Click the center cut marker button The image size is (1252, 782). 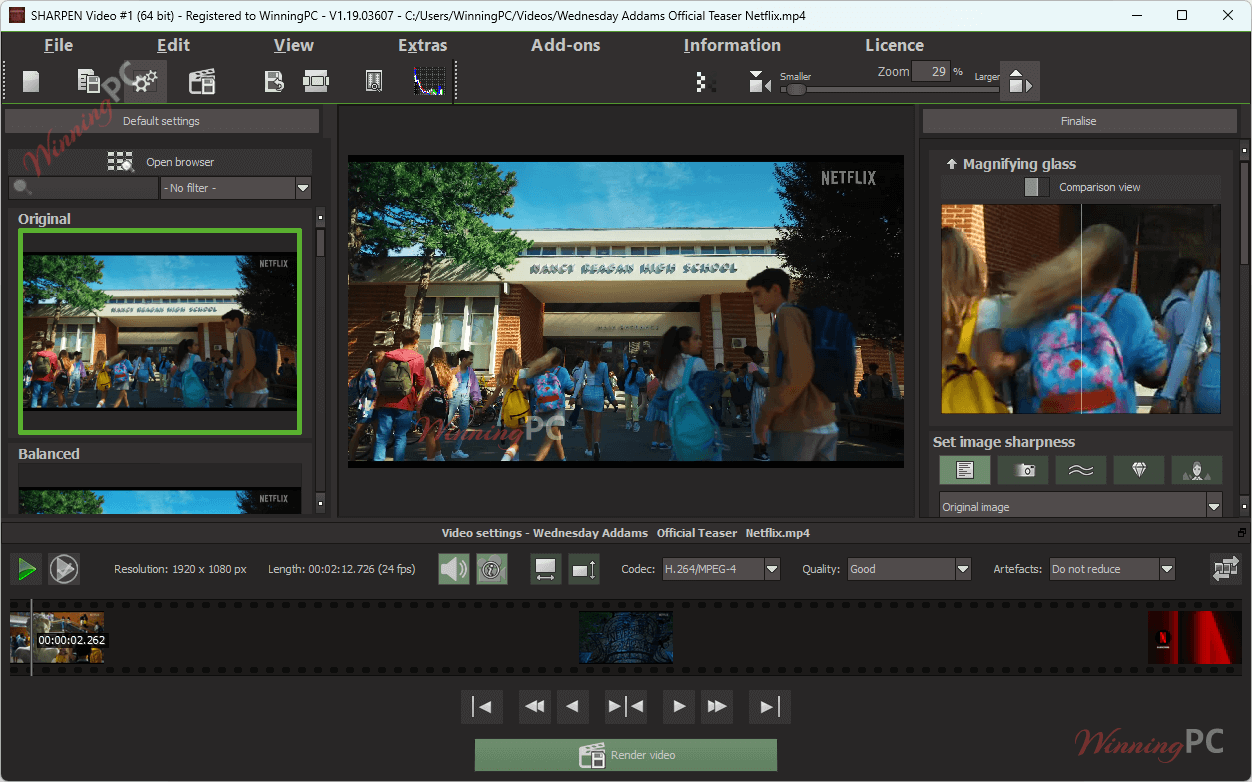point(626,707)
